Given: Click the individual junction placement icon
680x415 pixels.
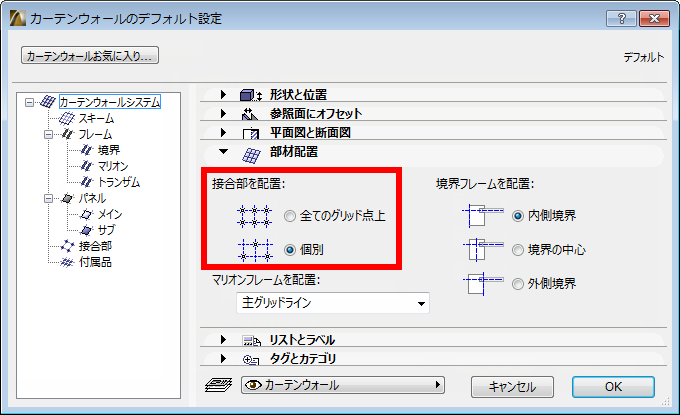Looking at the screenshot, I should 255,250.
